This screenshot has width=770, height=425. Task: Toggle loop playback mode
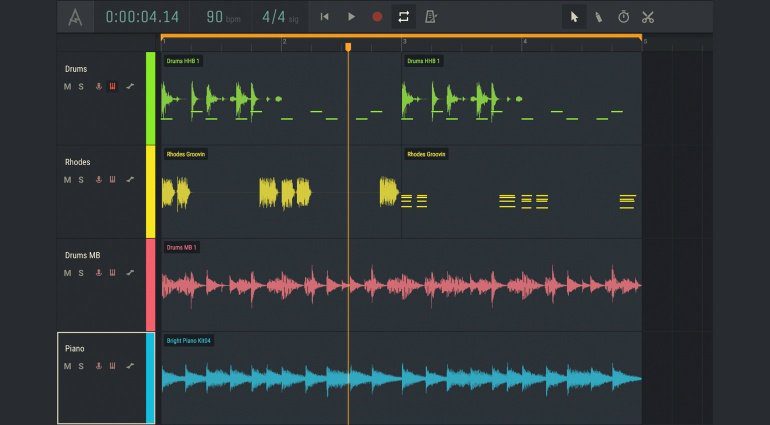pyautogui.click(x=403, y=17)
